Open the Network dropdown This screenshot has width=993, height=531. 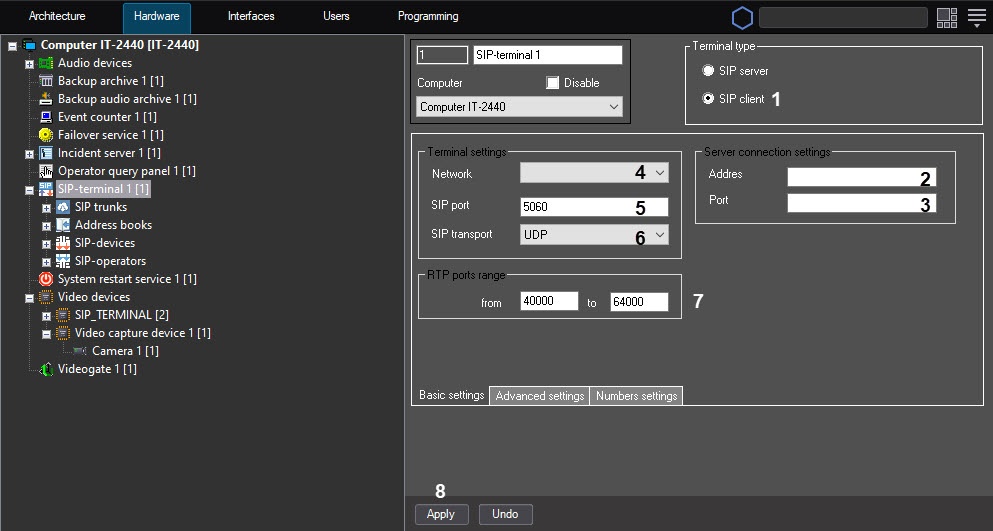click(x=594, y=174)
